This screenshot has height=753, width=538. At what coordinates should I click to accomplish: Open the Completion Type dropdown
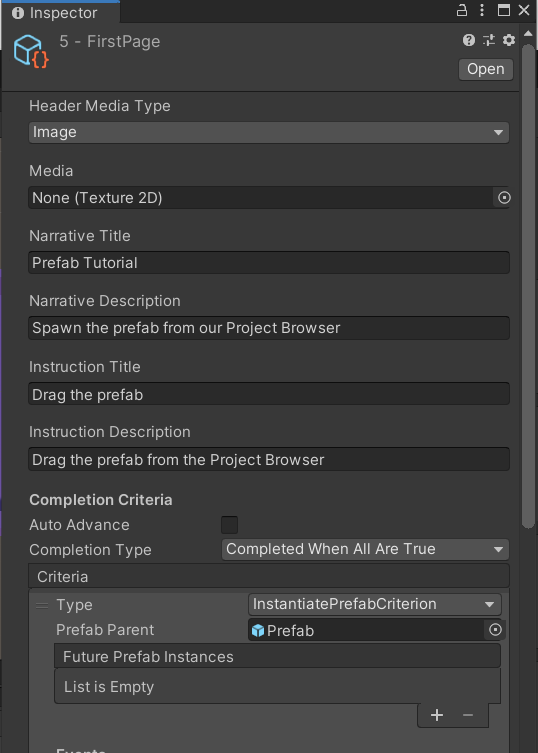(365, 549)
